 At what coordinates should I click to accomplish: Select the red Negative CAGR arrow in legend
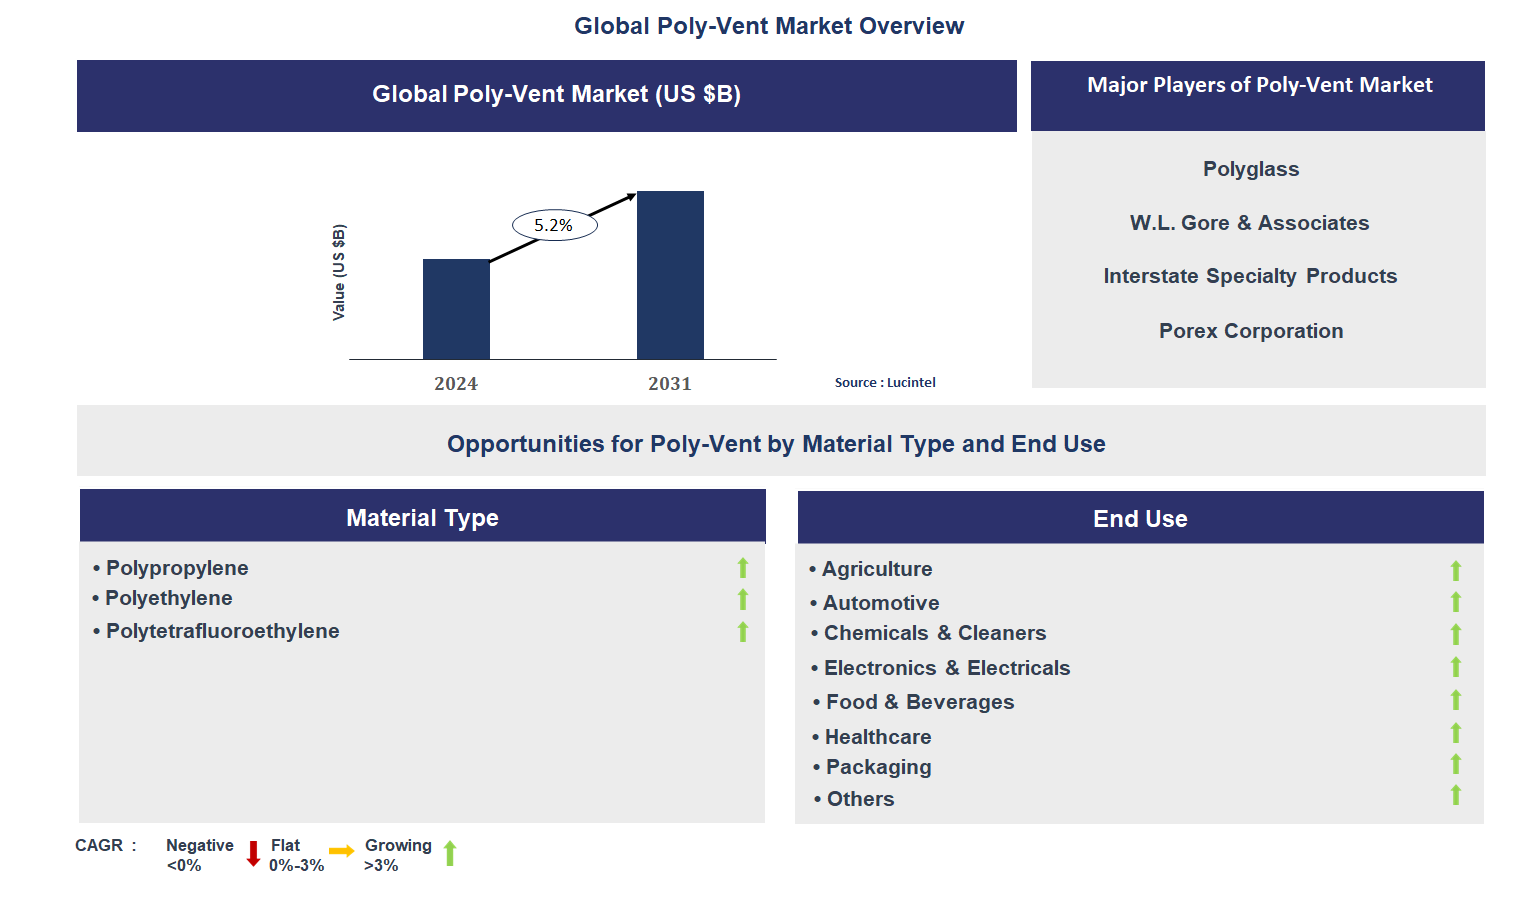click(253, 854)
